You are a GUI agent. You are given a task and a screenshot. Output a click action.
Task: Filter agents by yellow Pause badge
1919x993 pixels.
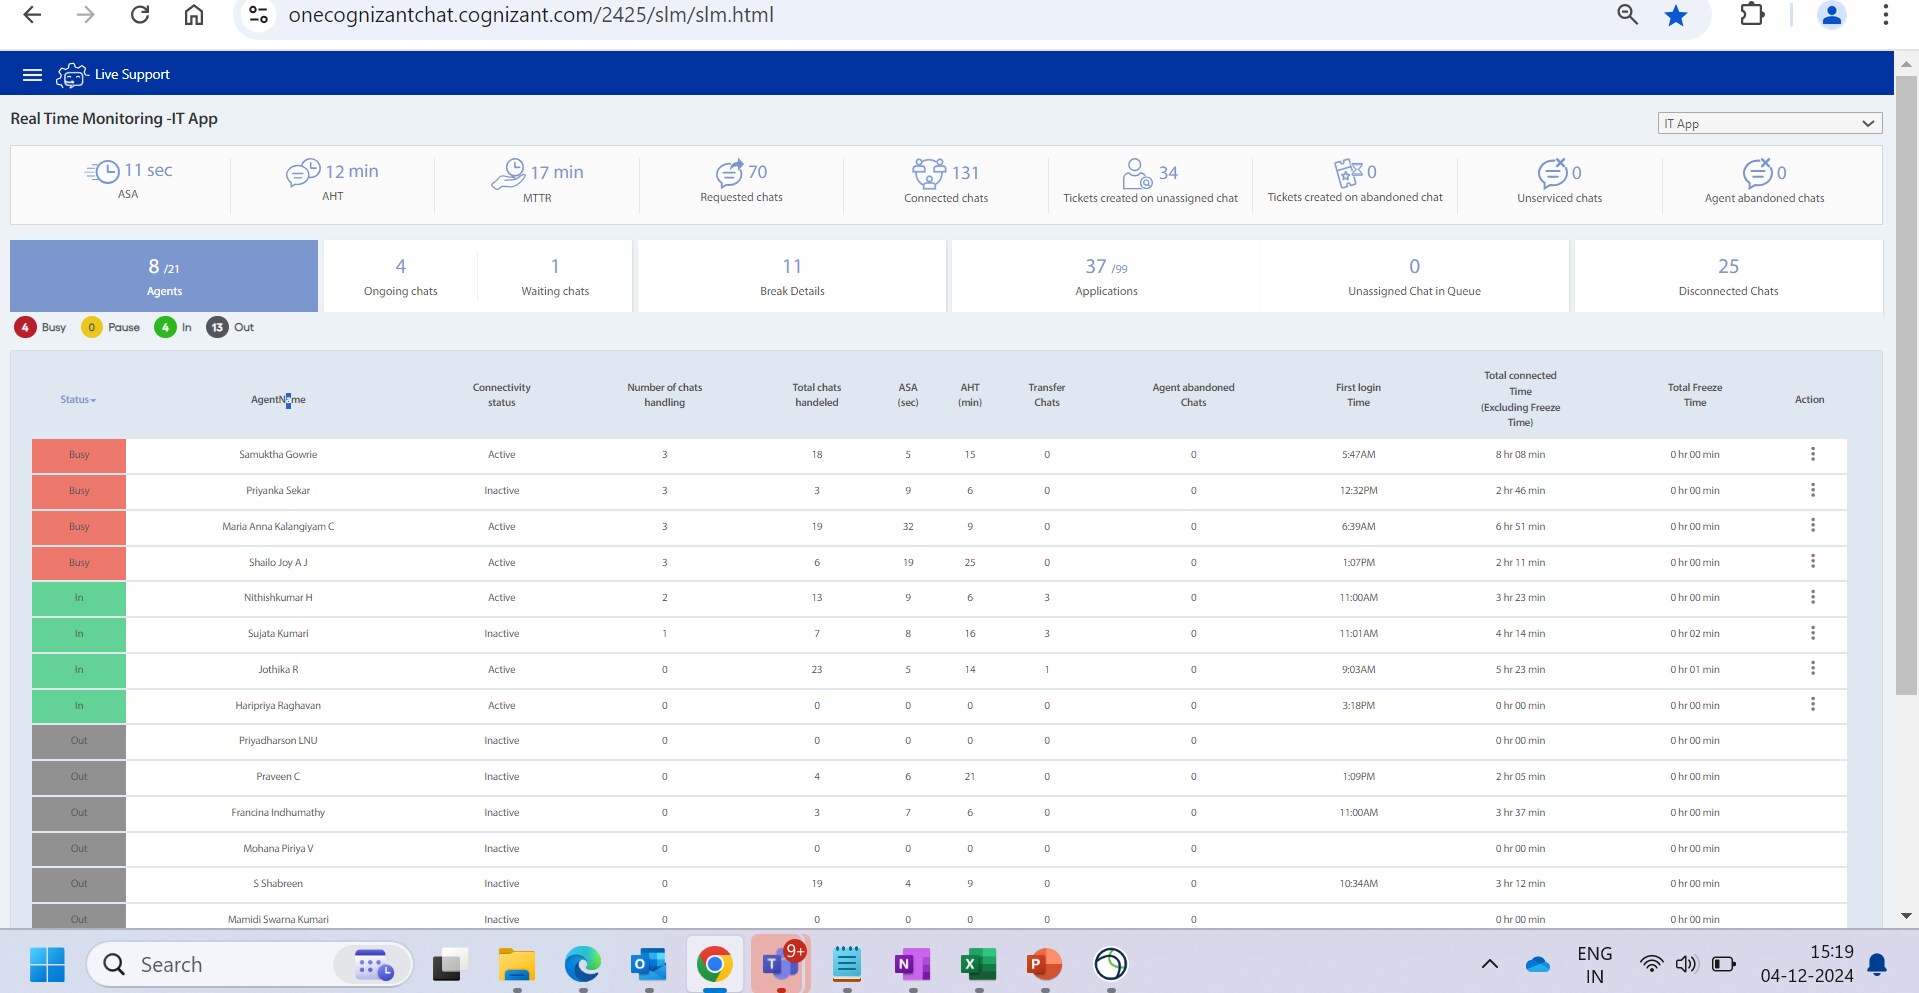click(91, 327)
